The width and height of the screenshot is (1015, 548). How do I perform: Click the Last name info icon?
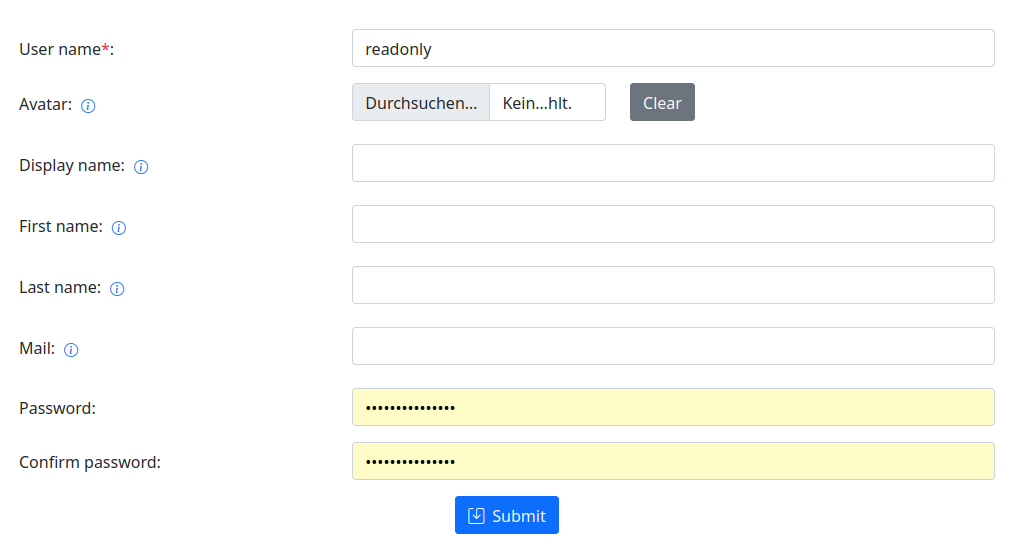[x=117, y=289]
